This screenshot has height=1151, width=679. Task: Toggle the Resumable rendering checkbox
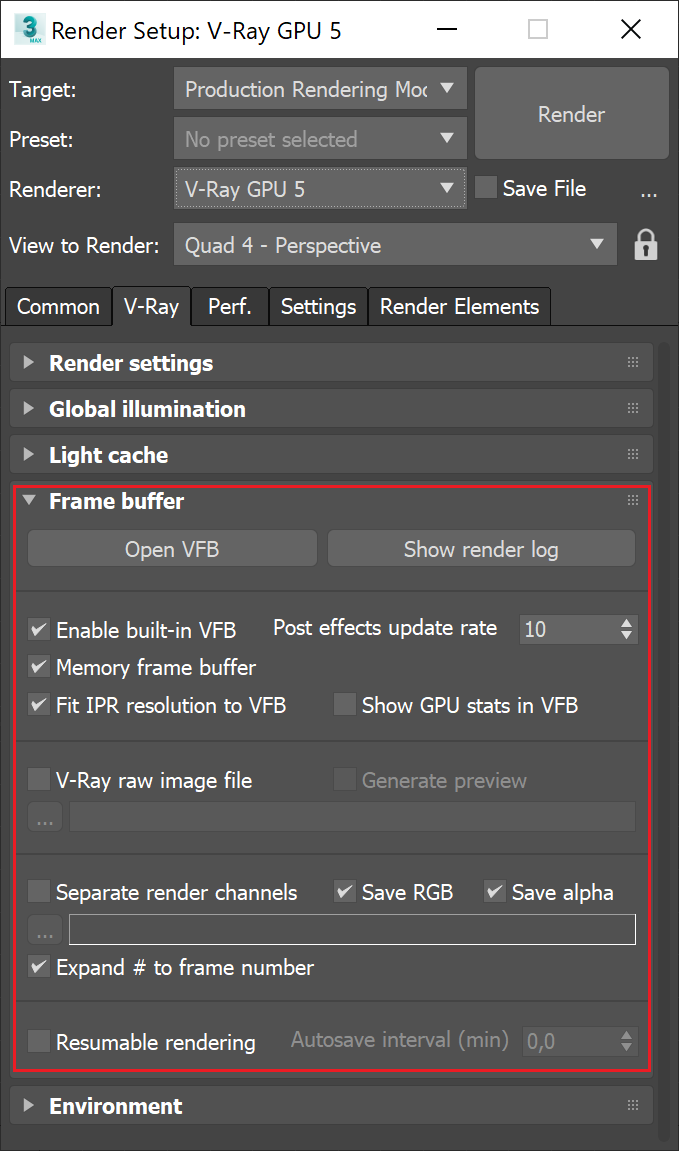pyautogui.click(x=40, y=1042)
